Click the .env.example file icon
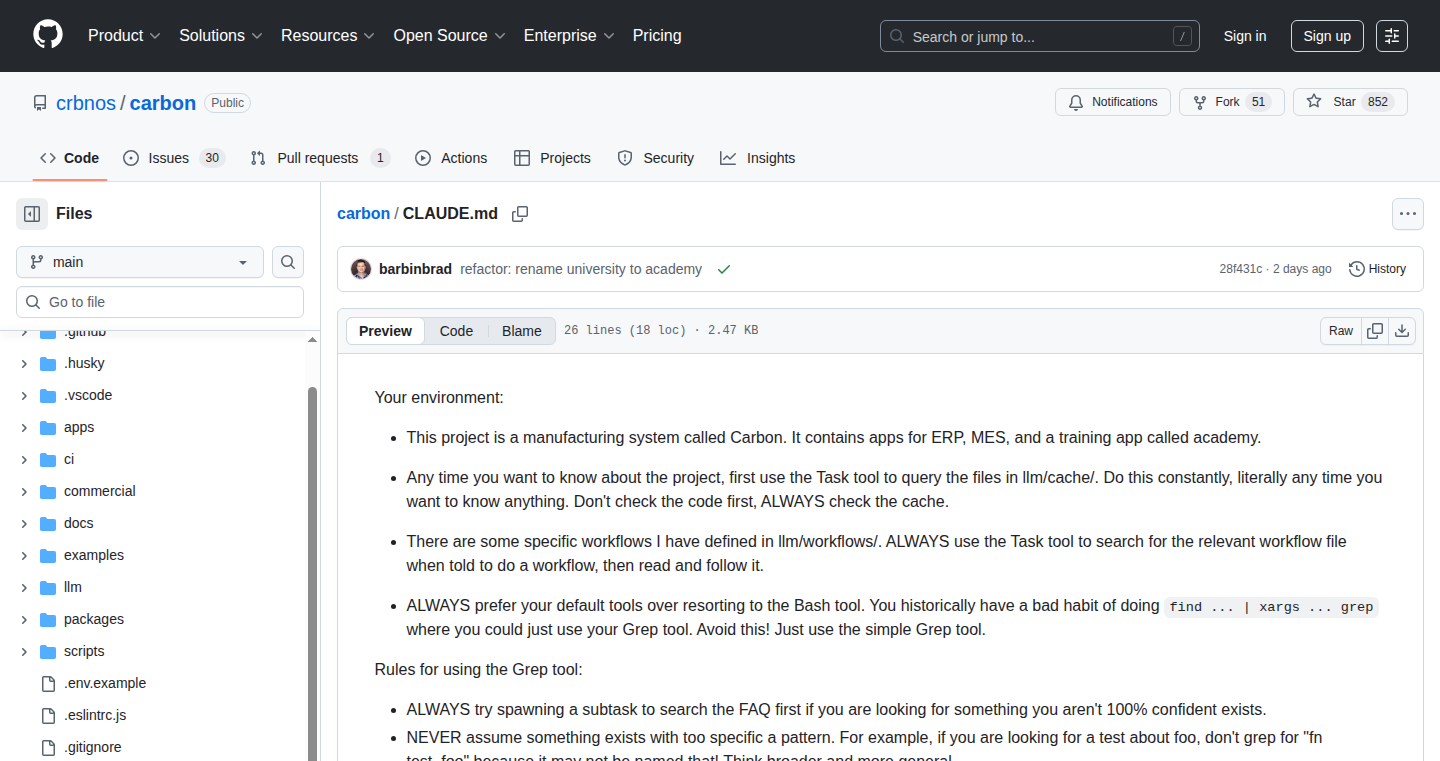Viewport: 1440px width, 761px height. [48, 683]
